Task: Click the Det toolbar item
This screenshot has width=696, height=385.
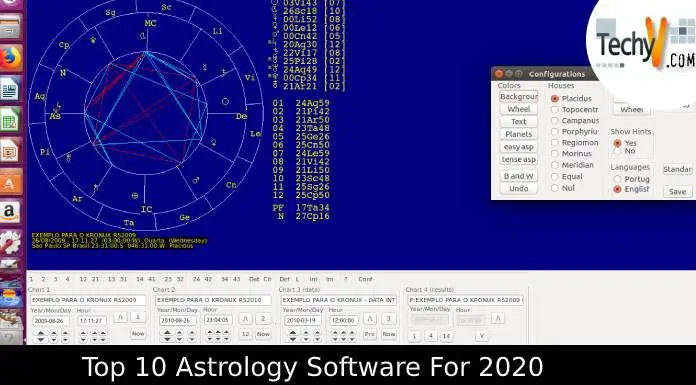Action: [284, 279]
